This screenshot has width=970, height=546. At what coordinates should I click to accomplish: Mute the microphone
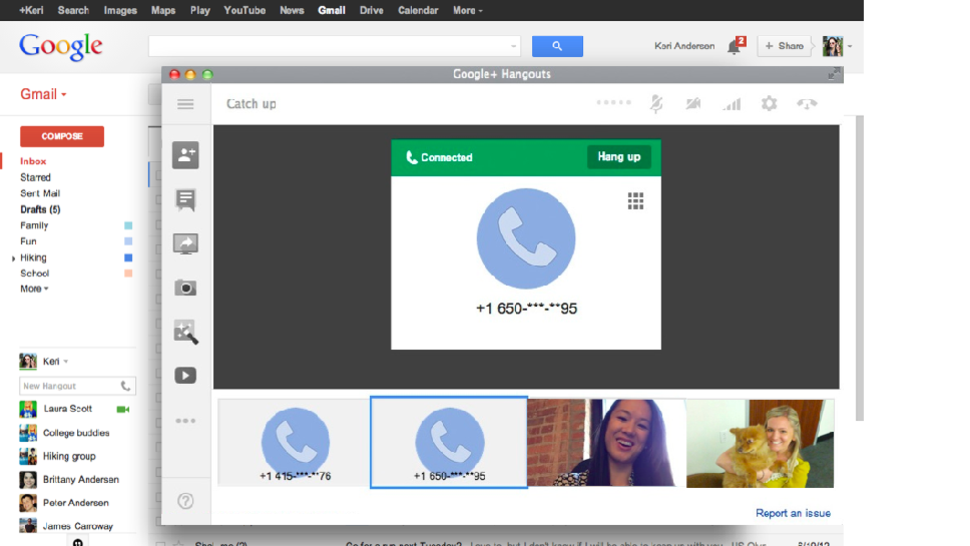[656, 104]
